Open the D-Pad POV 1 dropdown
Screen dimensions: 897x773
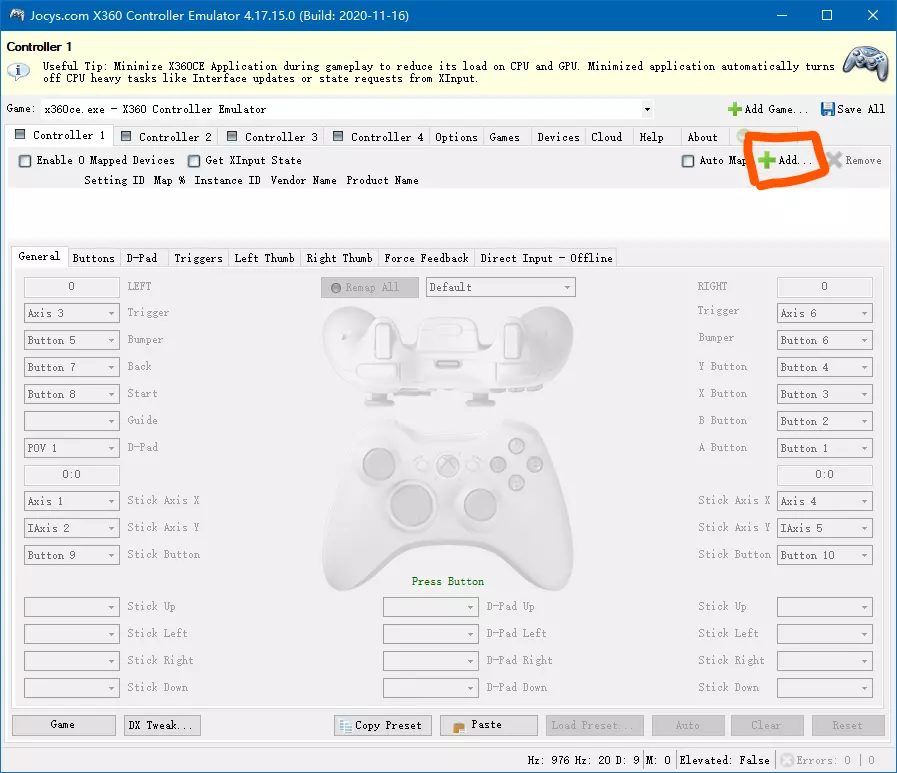click(x=72, y=447)
